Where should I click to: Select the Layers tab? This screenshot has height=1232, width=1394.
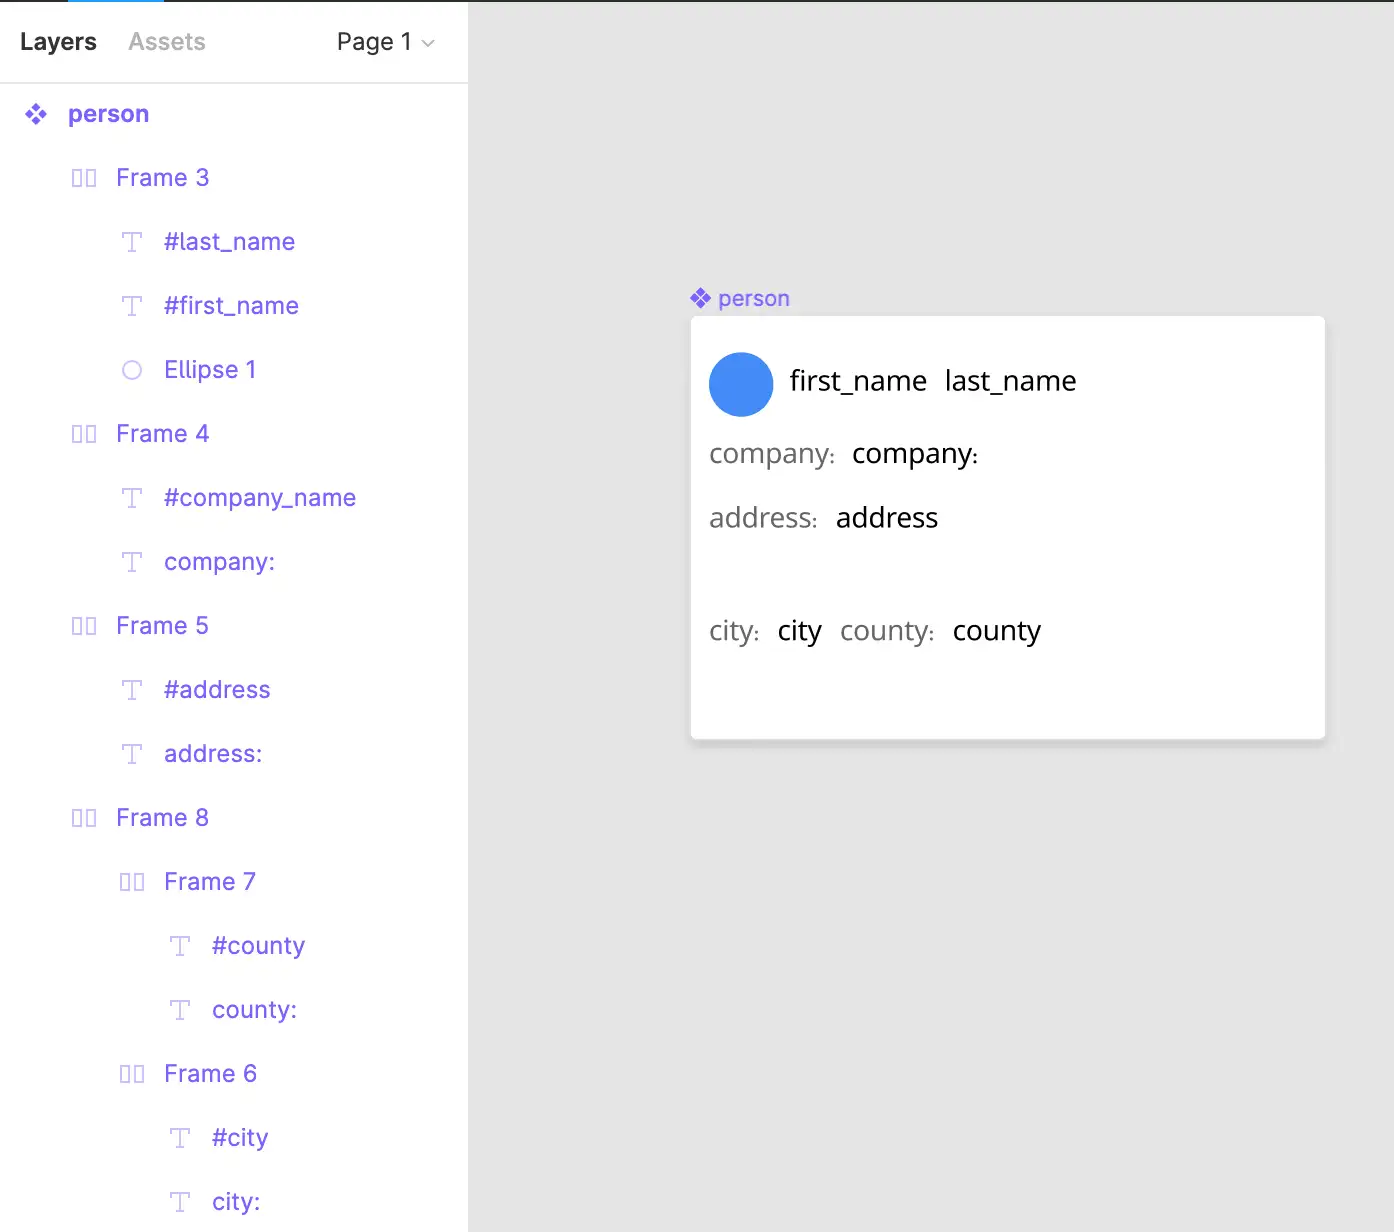click(58, 42)
